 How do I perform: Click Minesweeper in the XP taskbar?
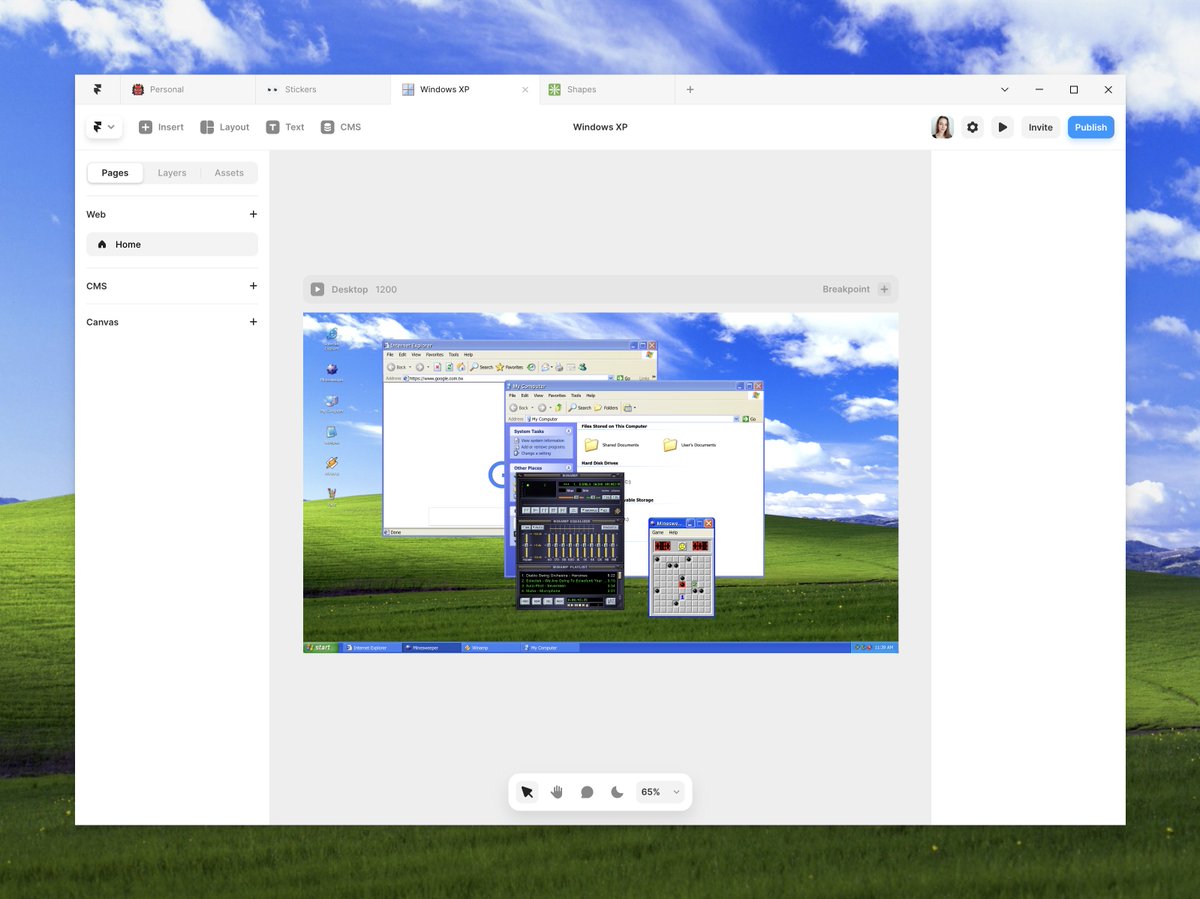point(431,648)
